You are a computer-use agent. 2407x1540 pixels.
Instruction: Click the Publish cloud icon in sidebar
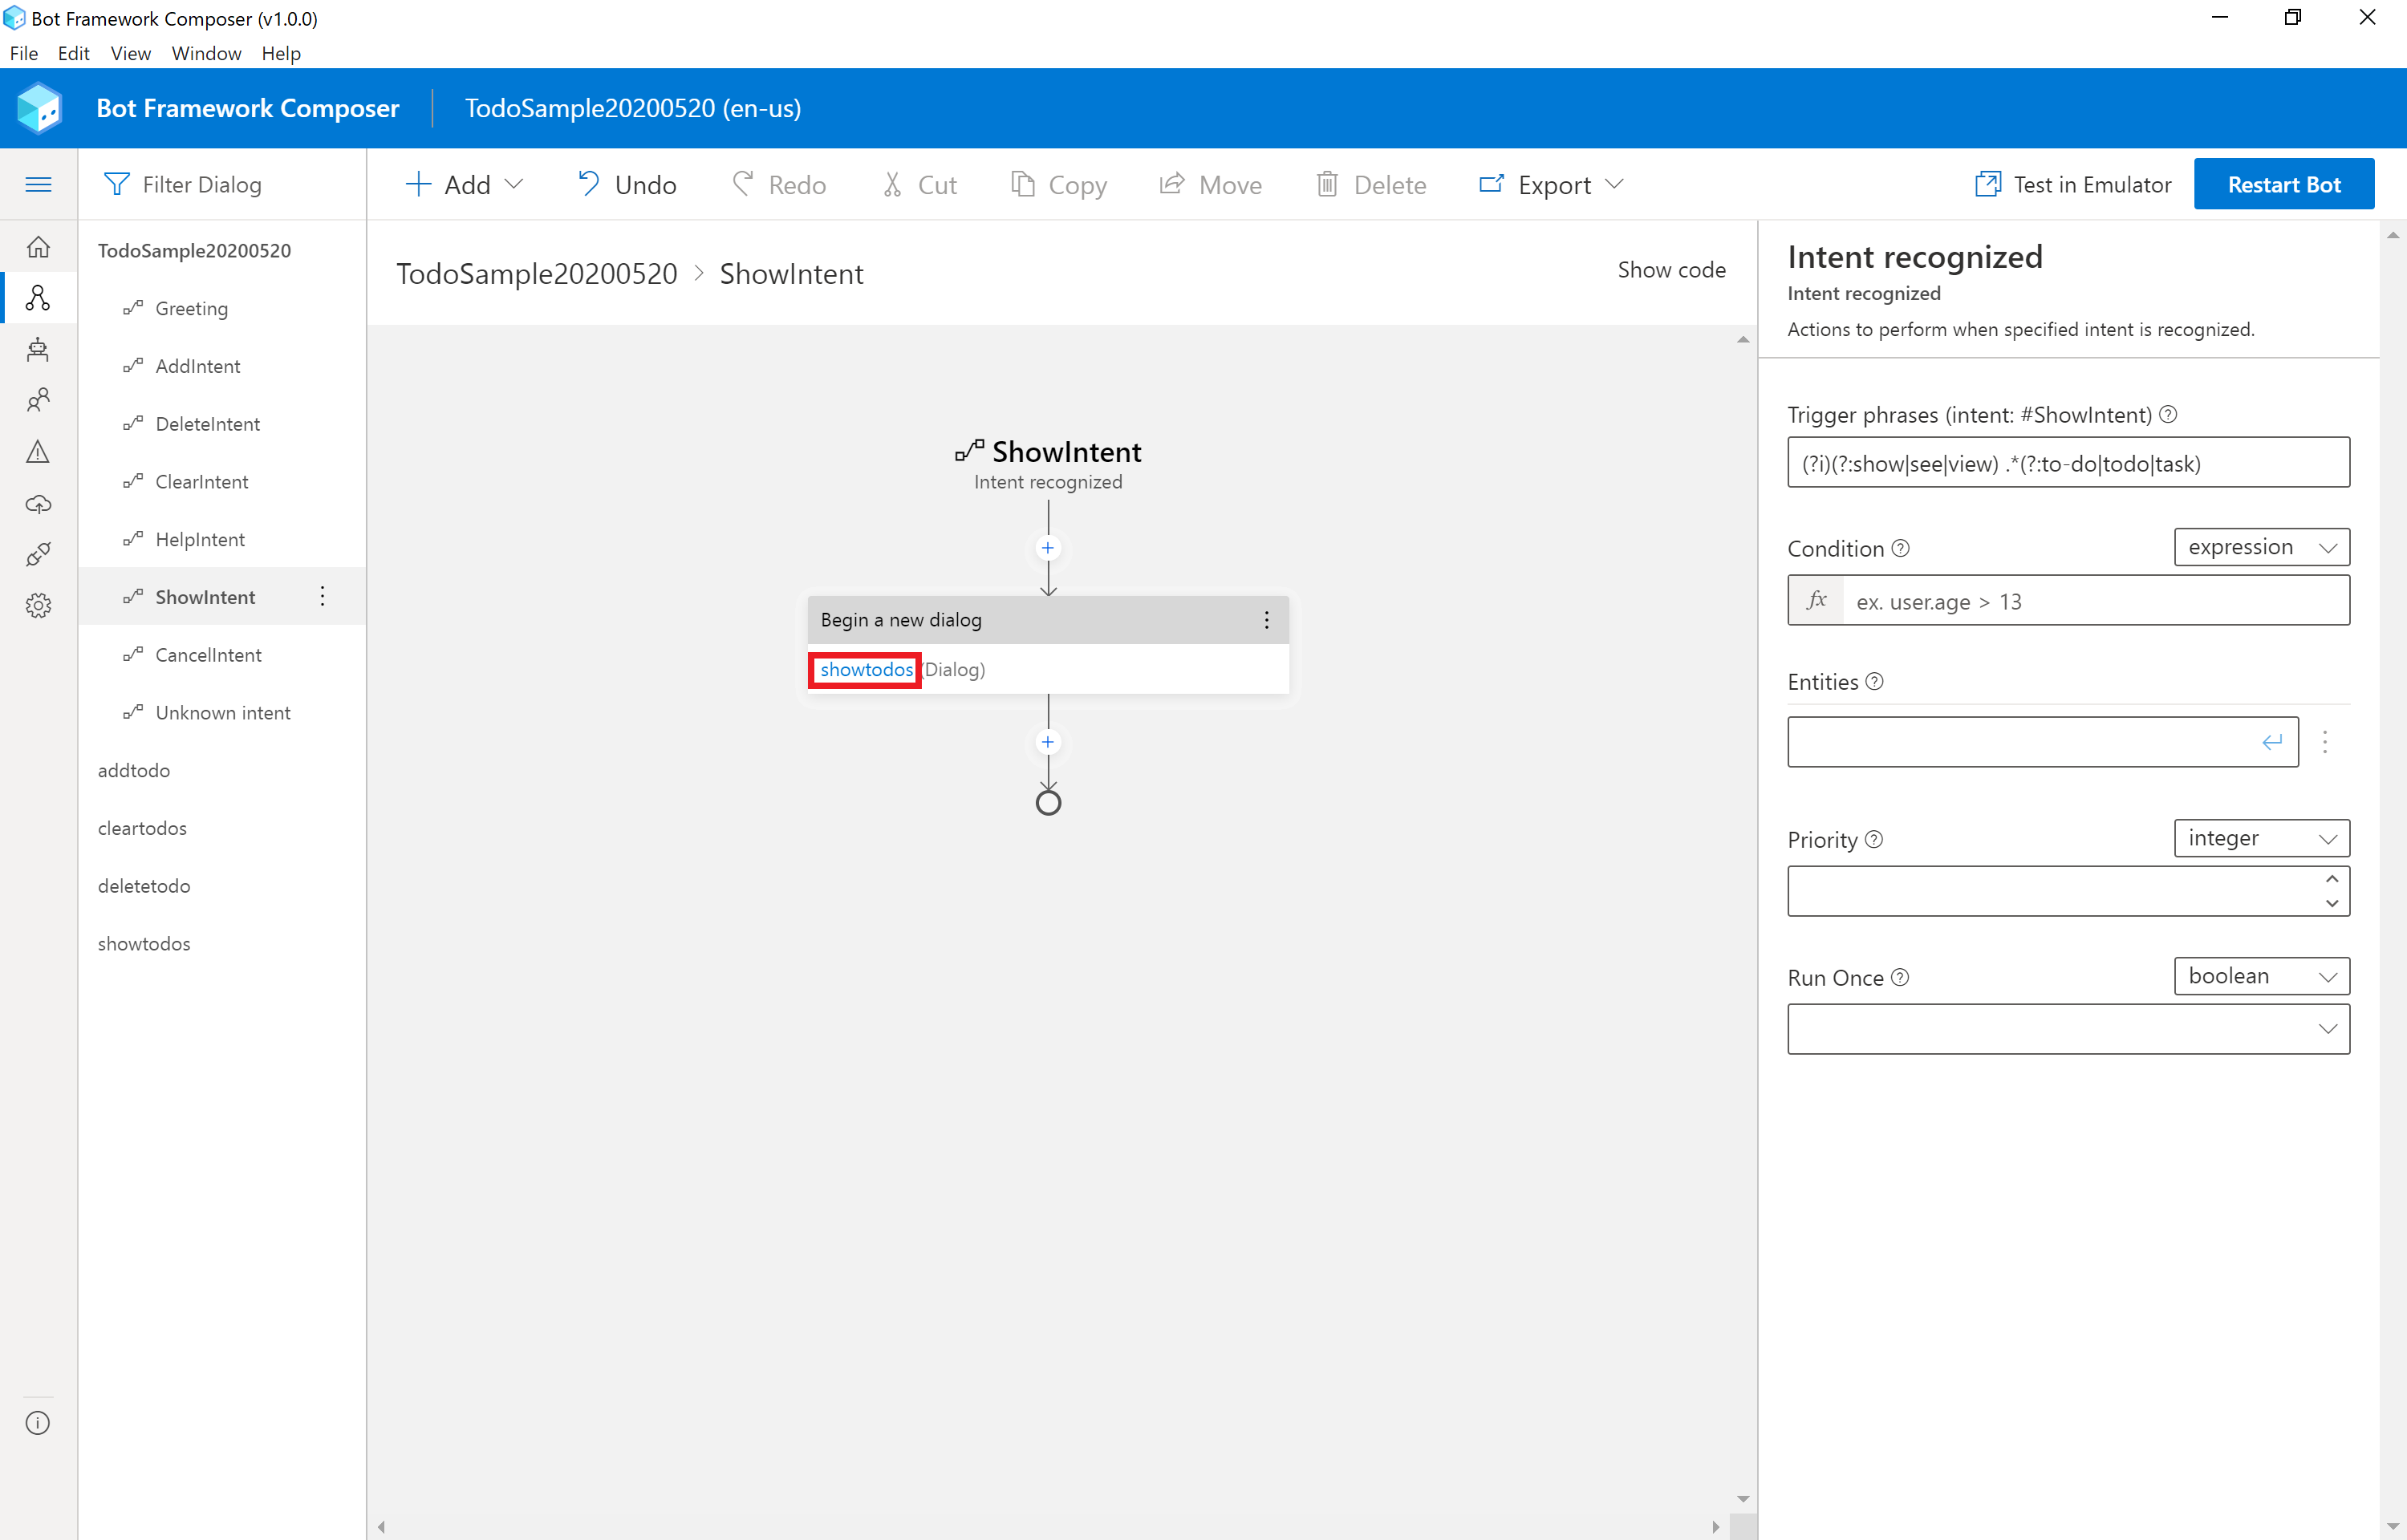[38, 503]
